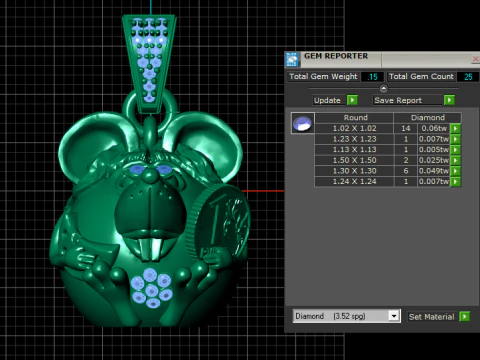Click the Diamond column header
480x360 pixels.
coord(428,118)
